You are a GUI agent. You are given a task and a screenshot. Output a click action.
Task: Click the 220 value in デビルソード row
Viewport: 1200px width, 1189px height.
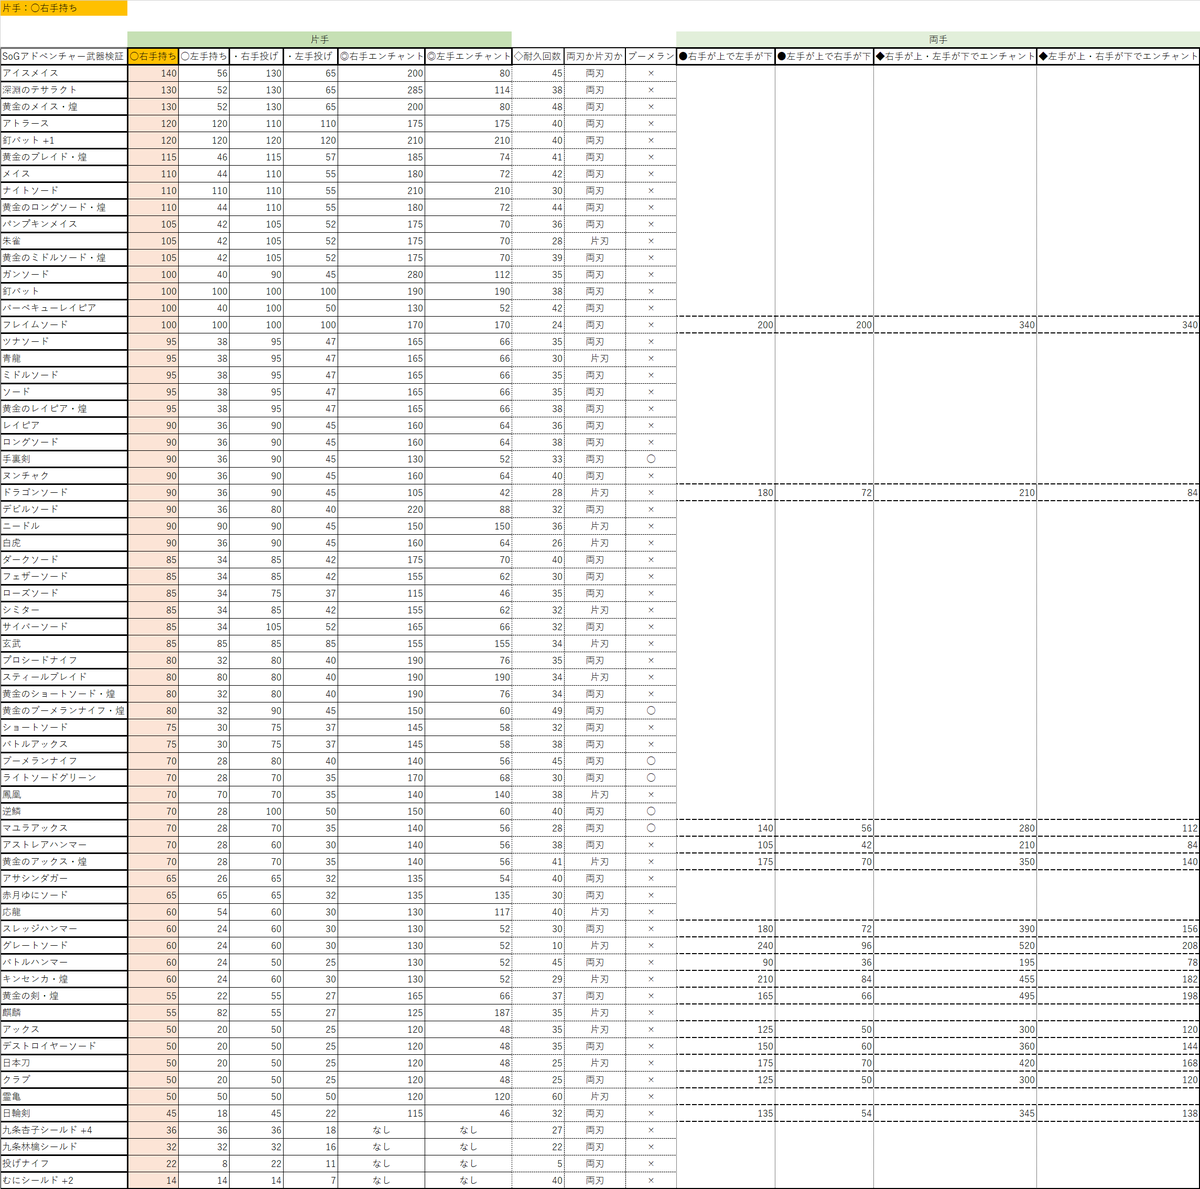coord(382,509)
